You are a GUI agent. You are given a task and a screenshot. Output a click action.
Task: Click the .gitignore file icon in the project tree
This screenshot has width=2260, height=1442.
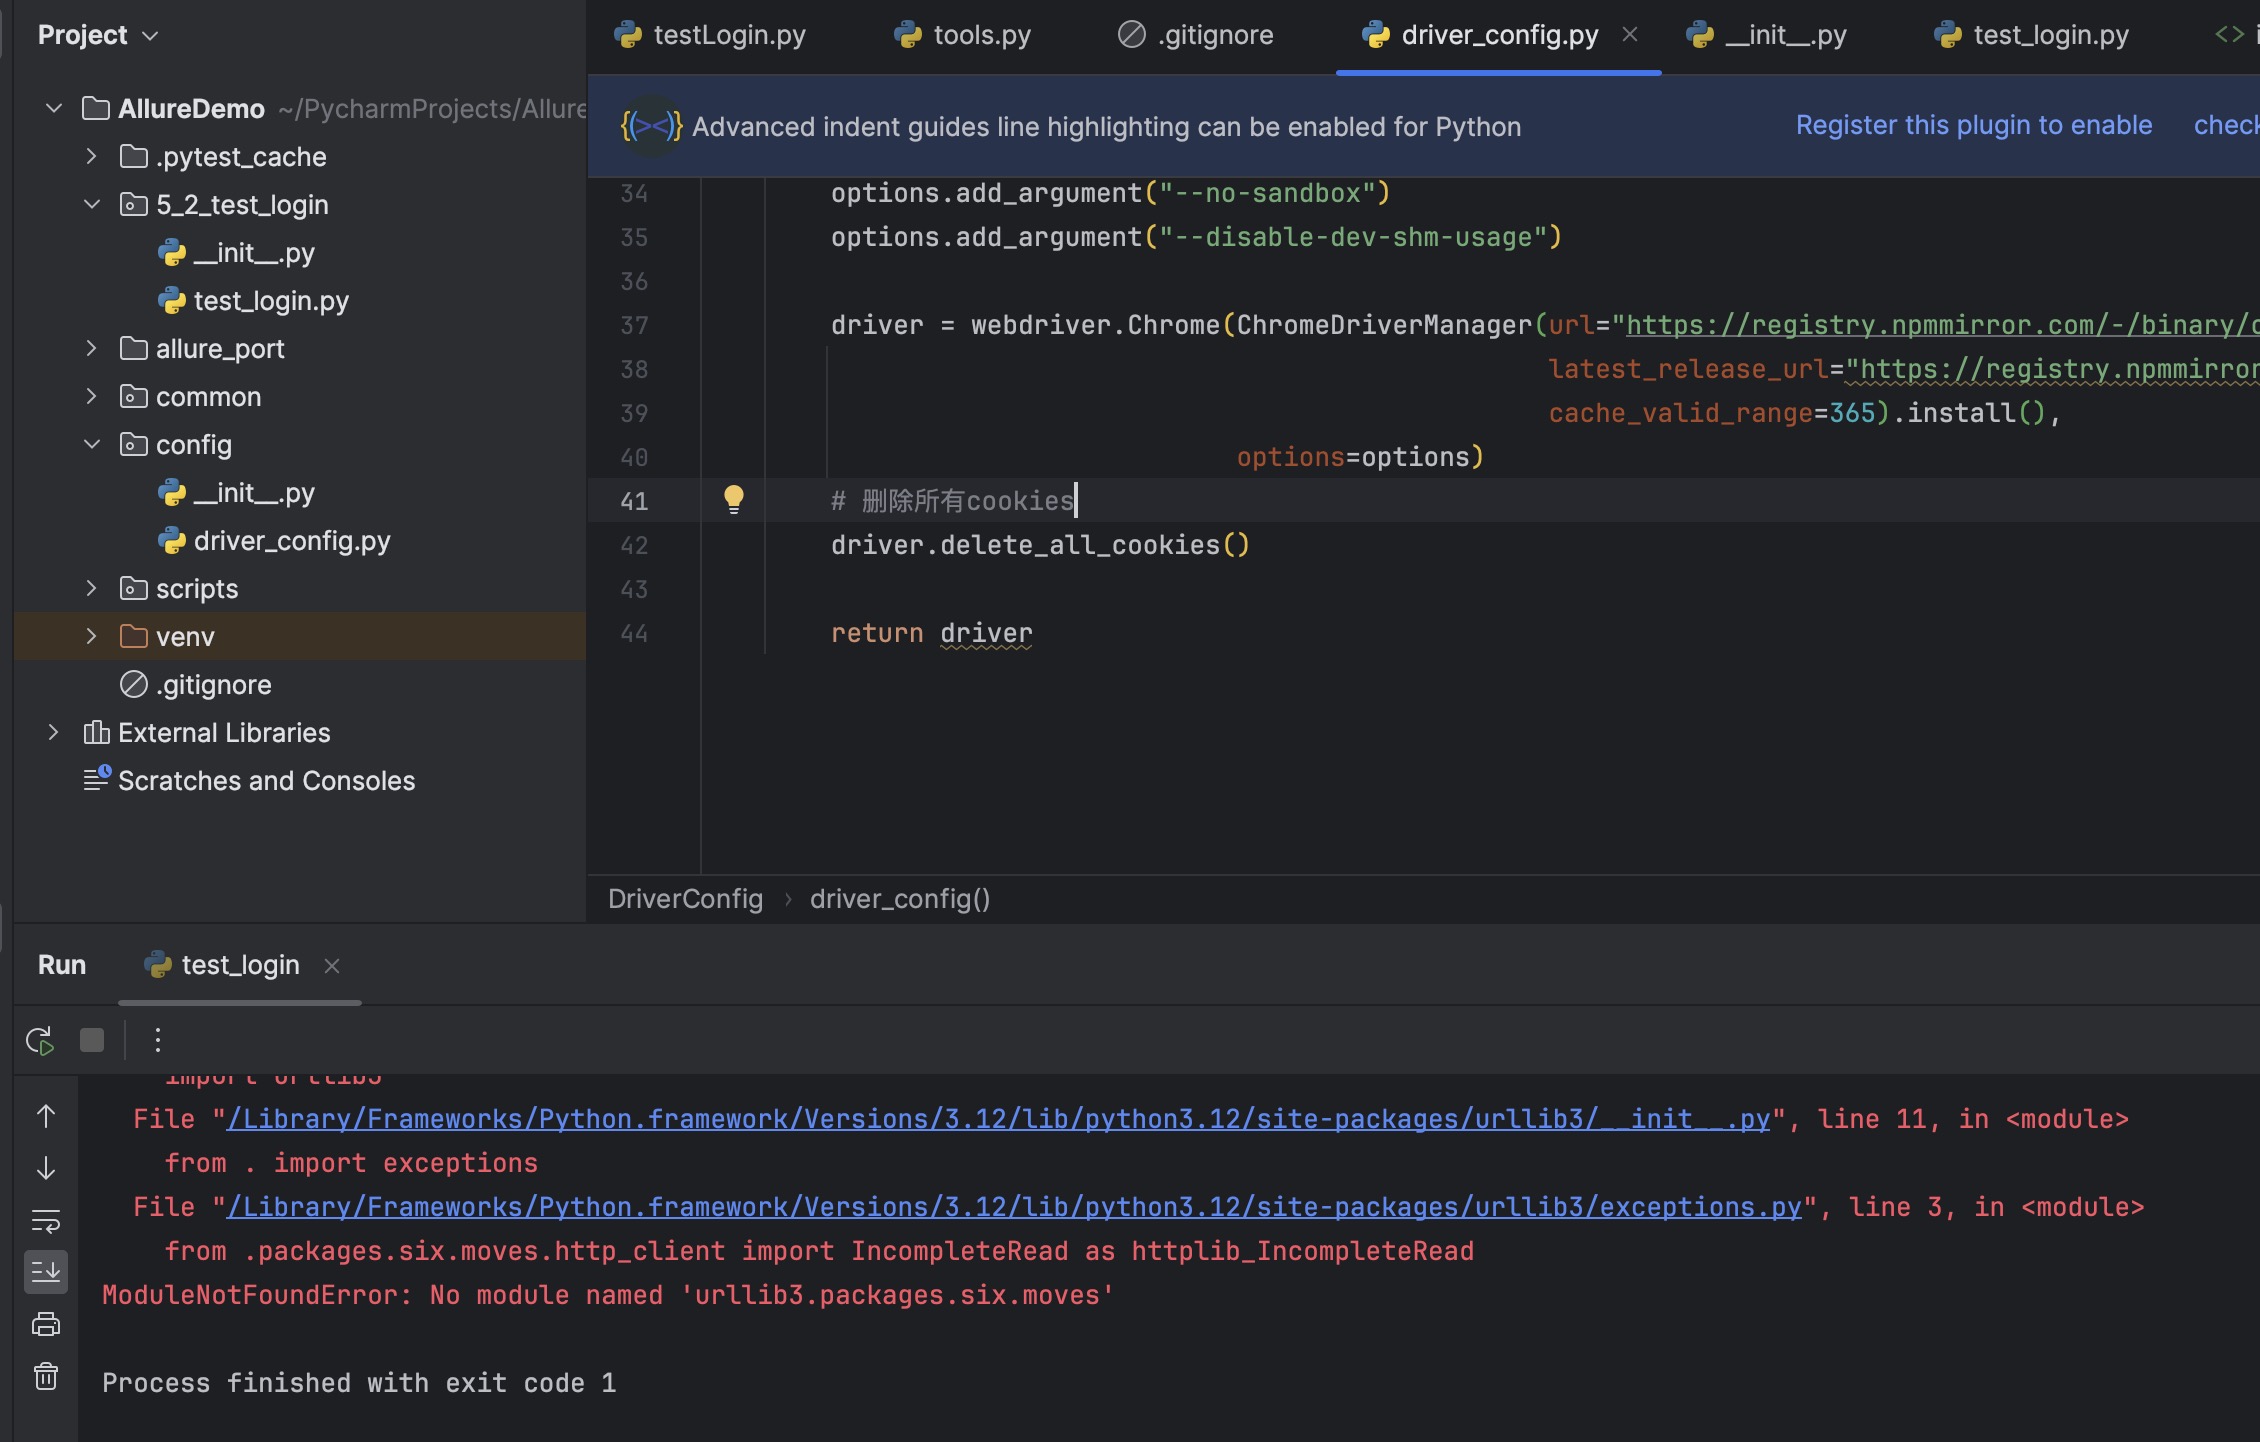pyautogui.click(x=134, y=685)
